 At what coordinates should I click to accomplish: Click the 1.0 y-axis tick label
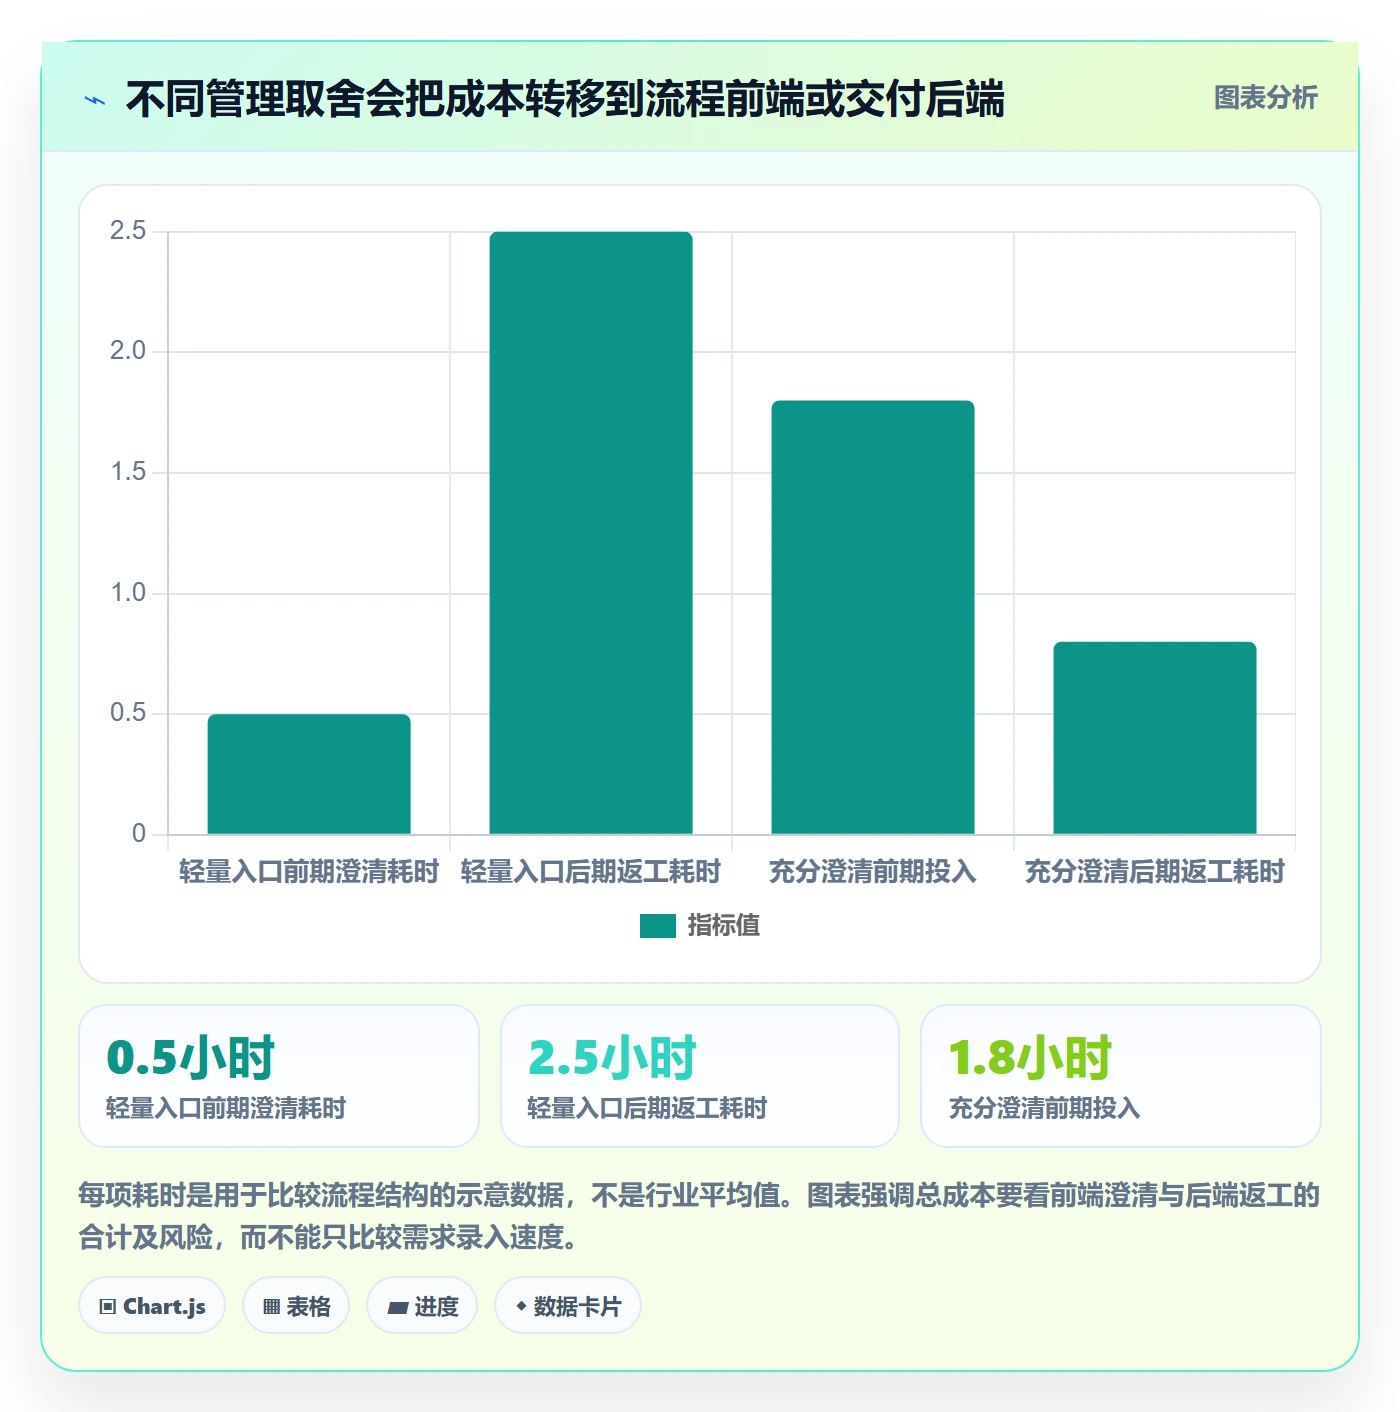point(128,593)
